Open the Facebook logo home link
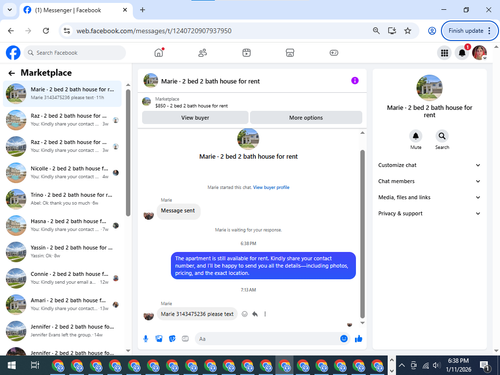The width and height of the screenshot is (500, 375). [13, 53]
